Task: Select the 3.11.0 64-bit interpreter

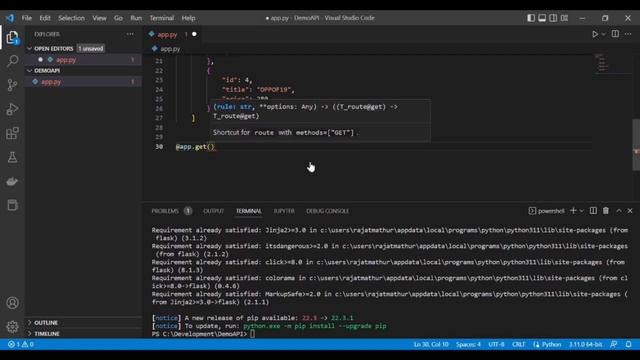Action: pos(585,344)
